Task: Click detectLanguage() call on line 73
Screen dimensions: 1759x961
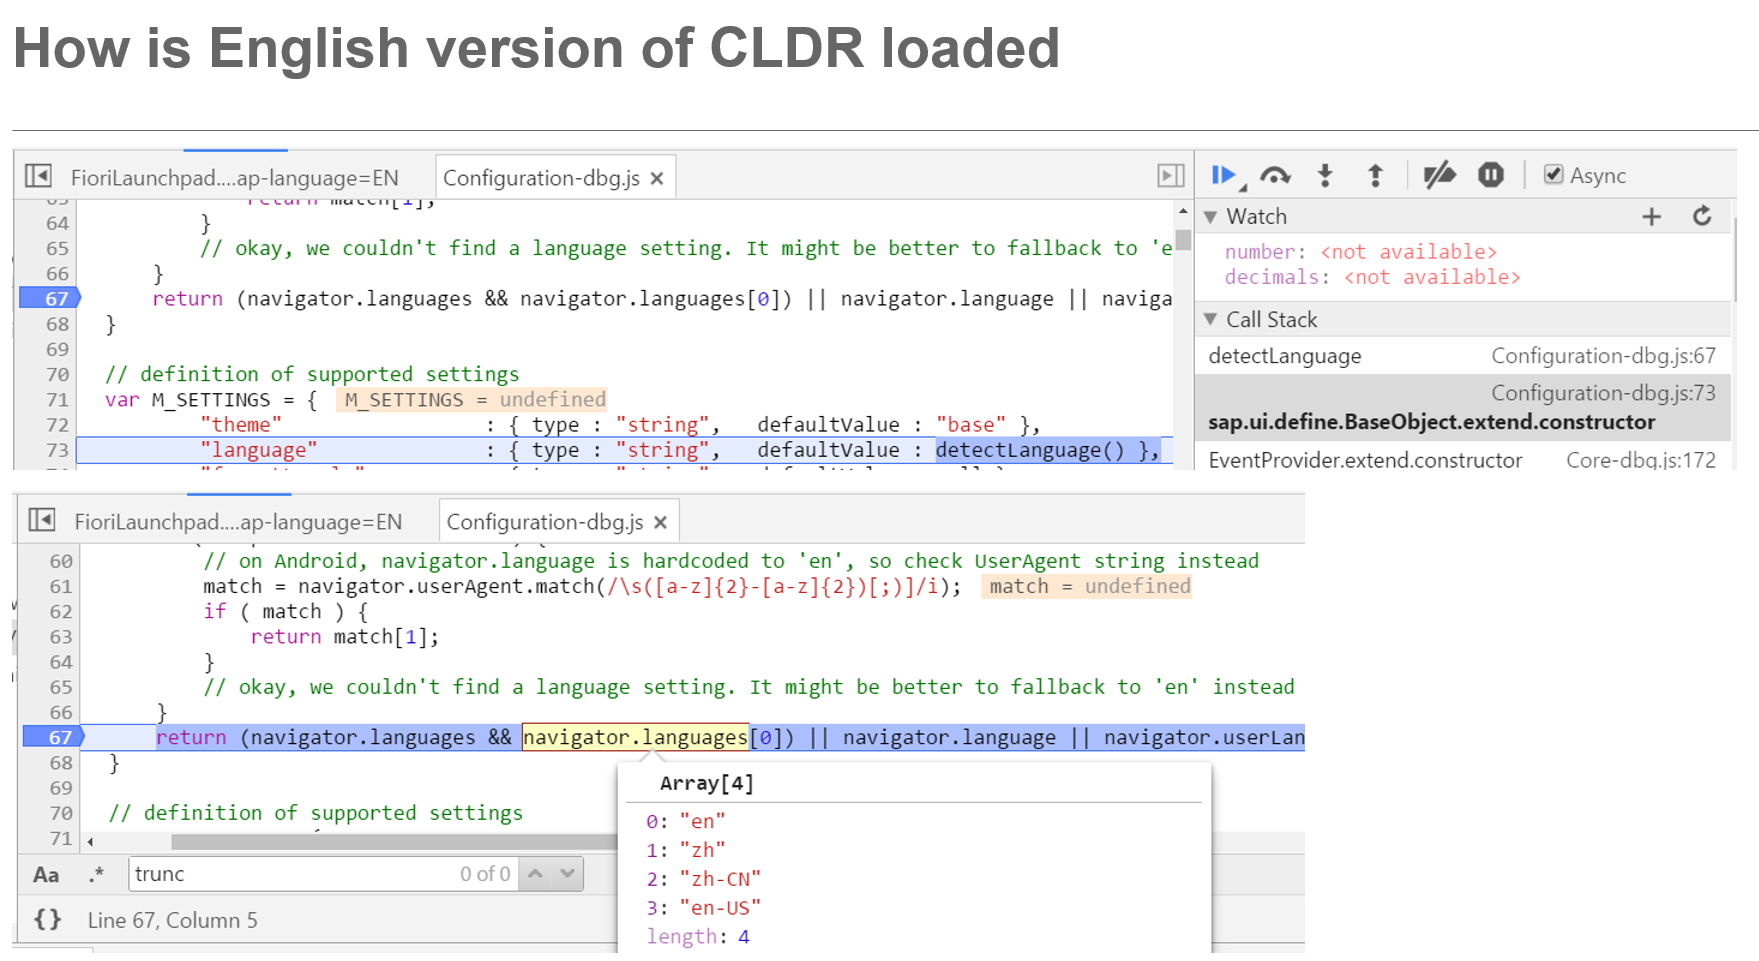Action: [1030, 450]
